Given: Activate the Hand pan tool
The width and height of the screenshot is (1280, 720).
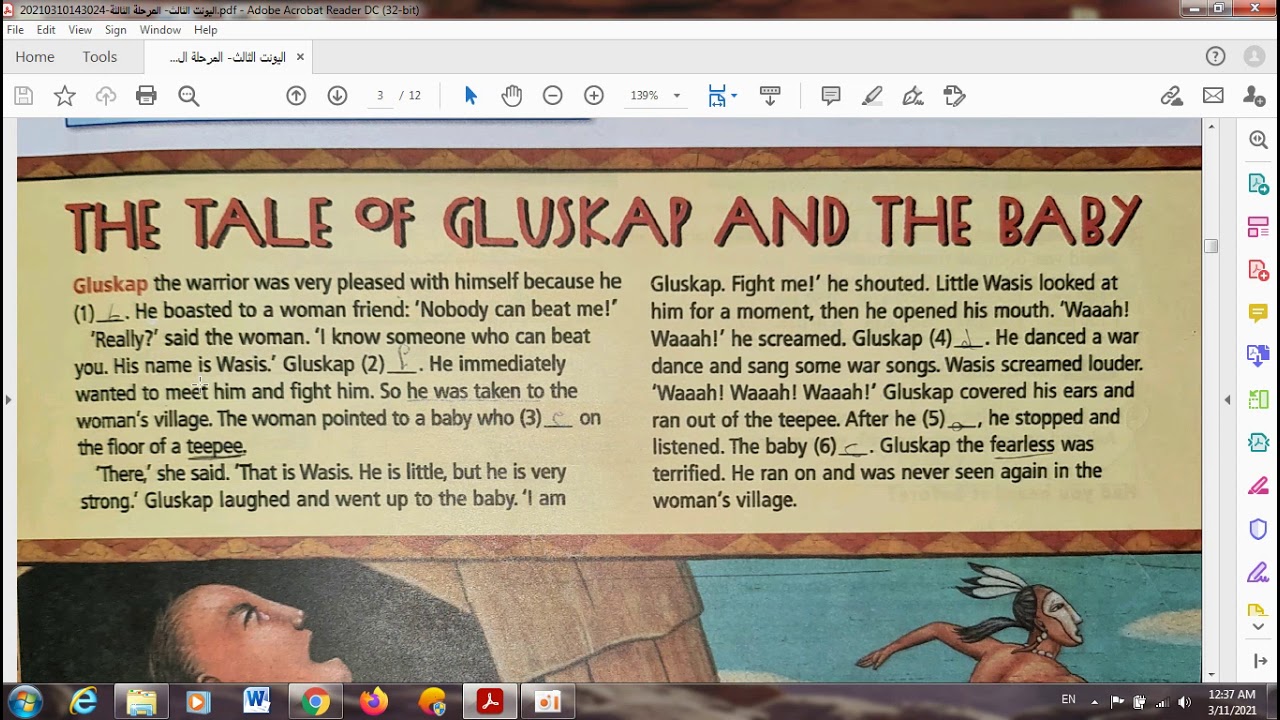Looking at the screenshot, I should point(512,96).
